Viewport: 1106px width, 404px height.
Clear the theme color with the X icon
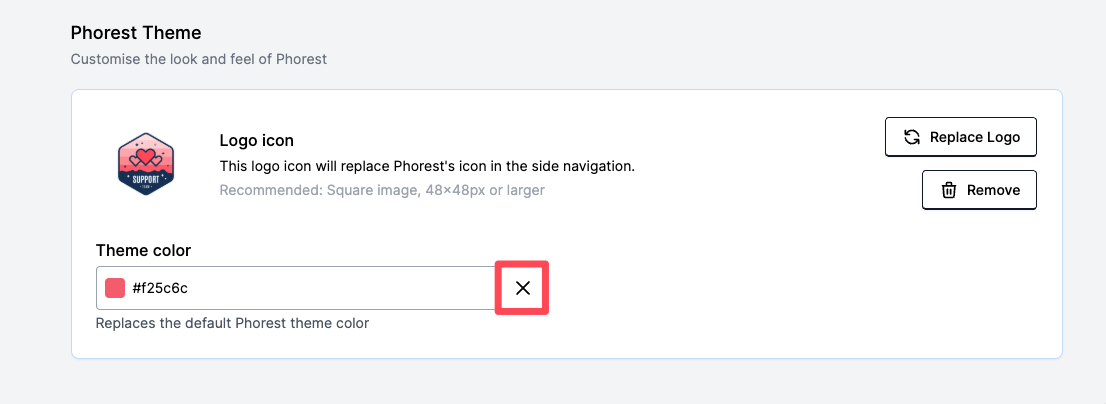click(523, 288)
